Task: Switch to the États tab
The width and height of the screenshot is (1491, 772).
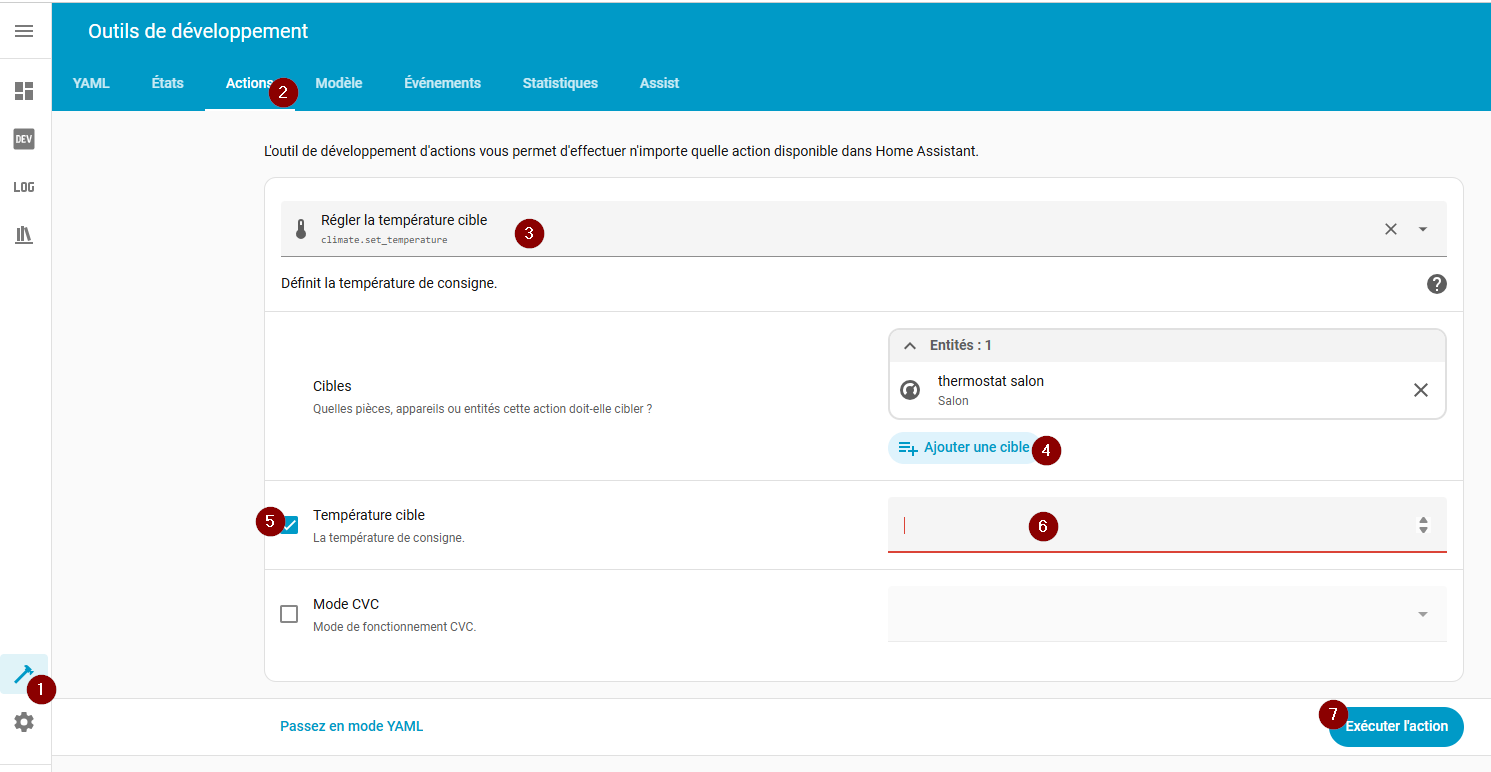Action: 167,83
